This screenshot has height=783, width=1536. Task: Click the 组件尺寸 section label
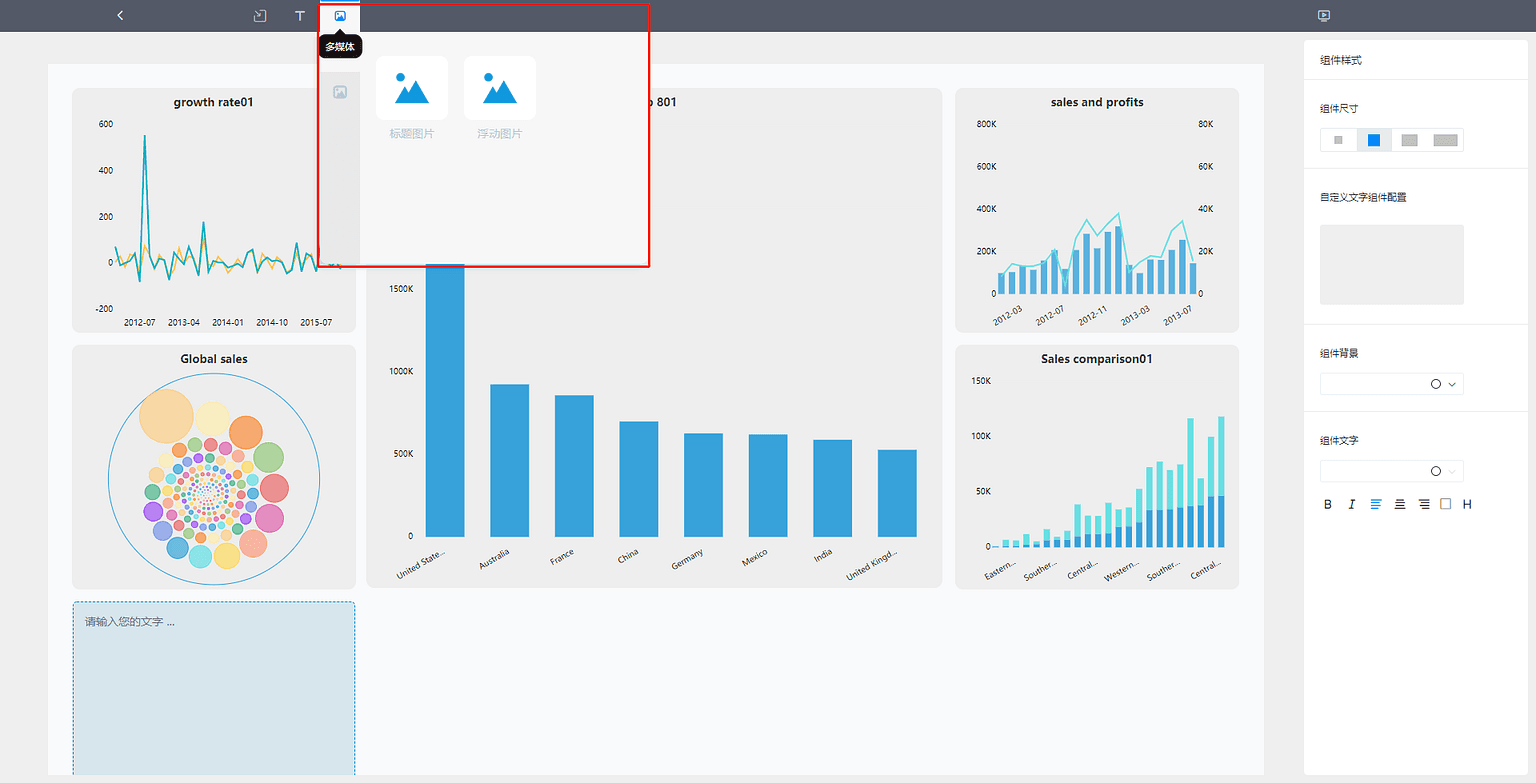click(x=1339, y=108)
